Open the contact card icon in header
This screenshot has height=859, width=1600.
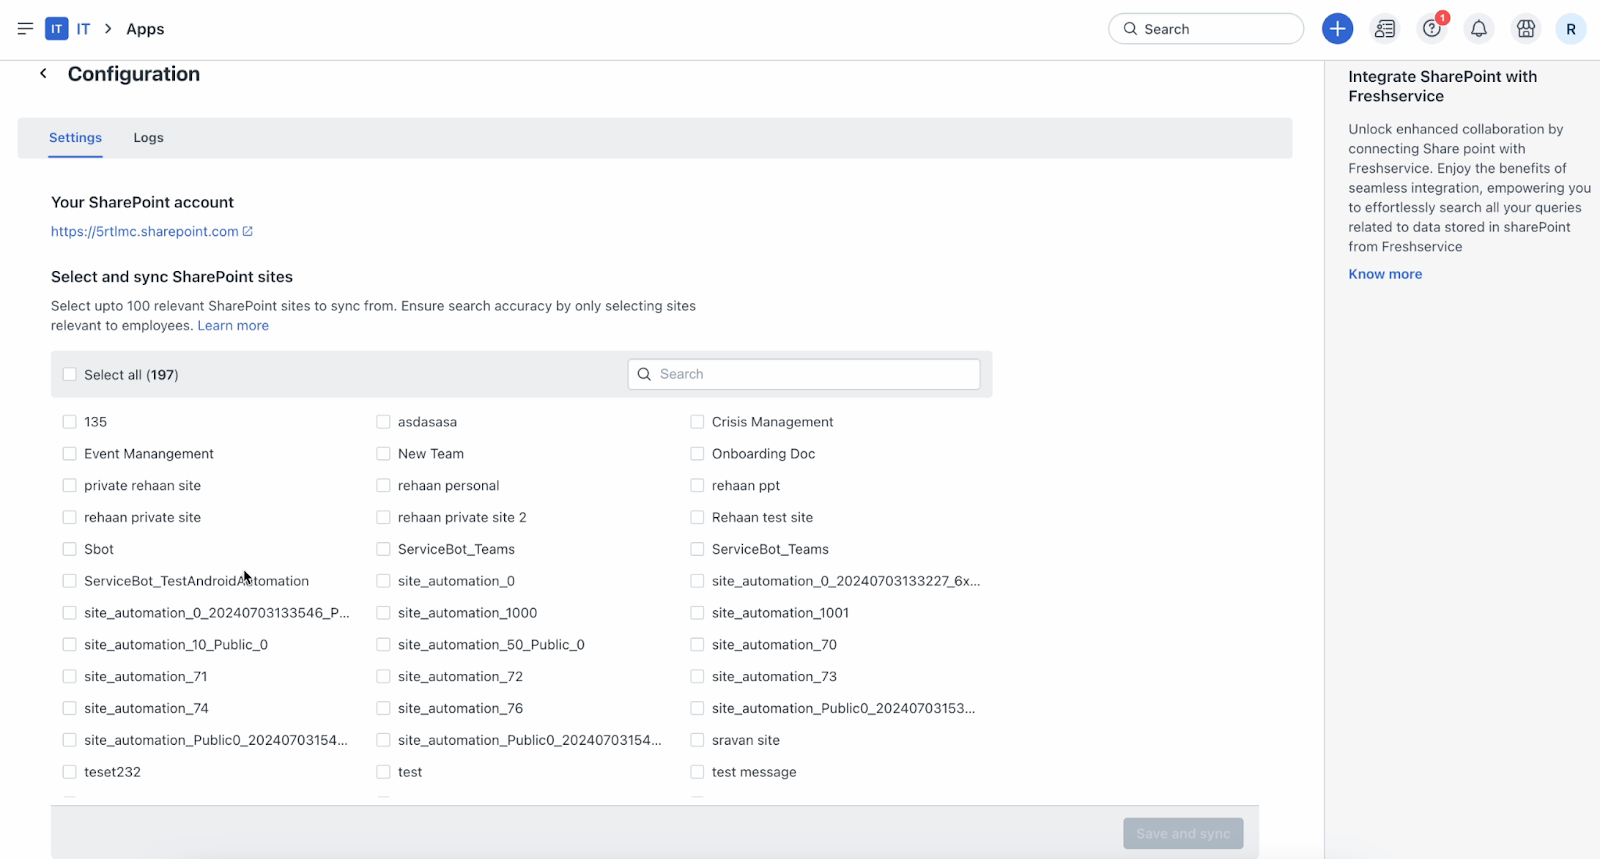(1385, 29)
